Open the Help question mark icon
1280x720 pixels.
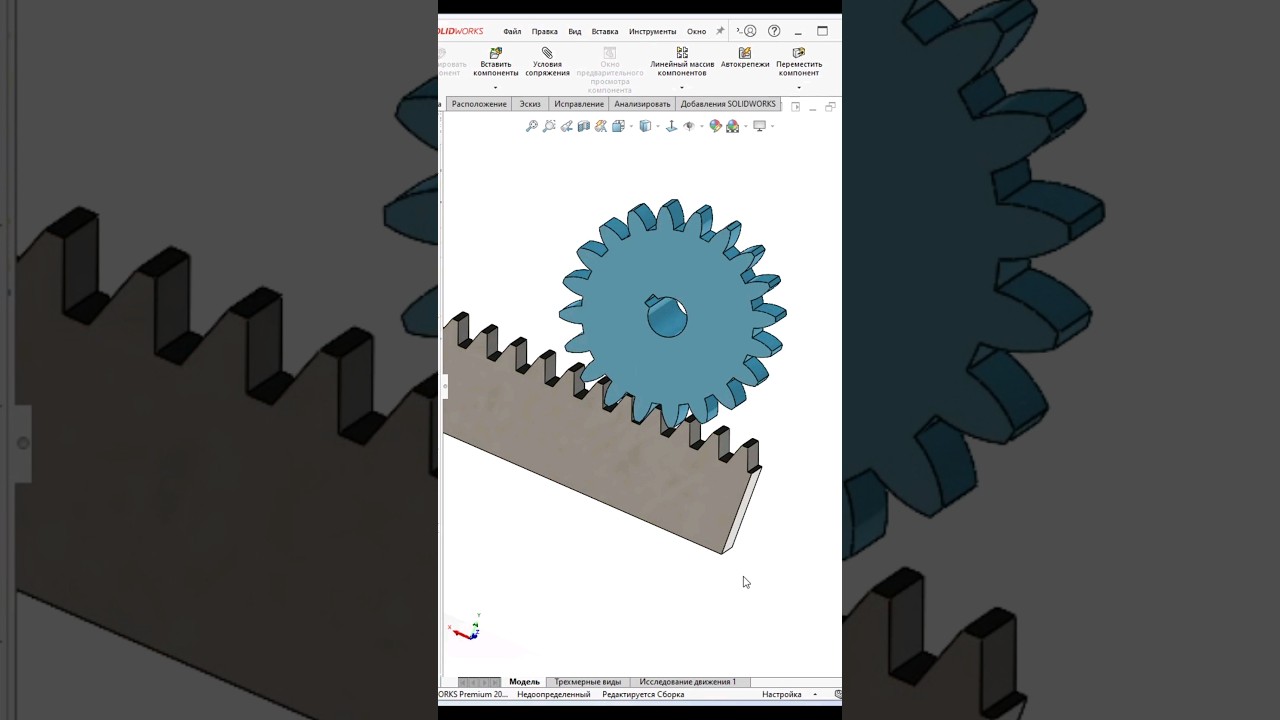click(774, 31)
